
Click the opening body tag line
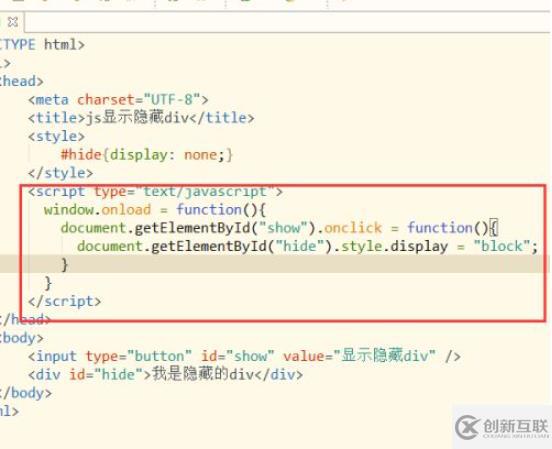(22, 338)
